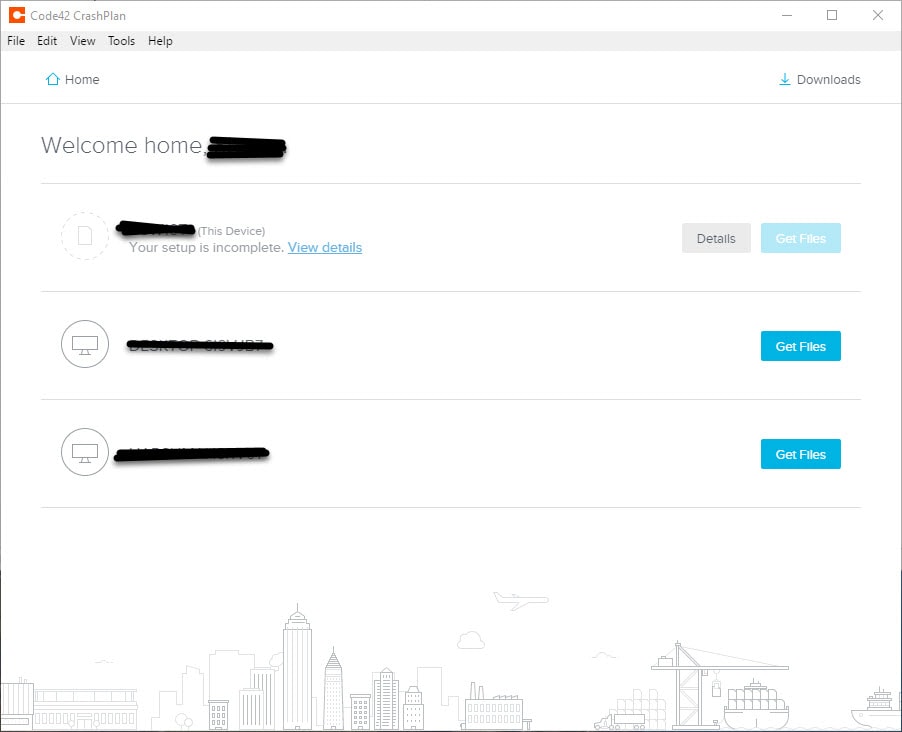Follow the View details link
902x732 pixels.
tap(325, 247)
